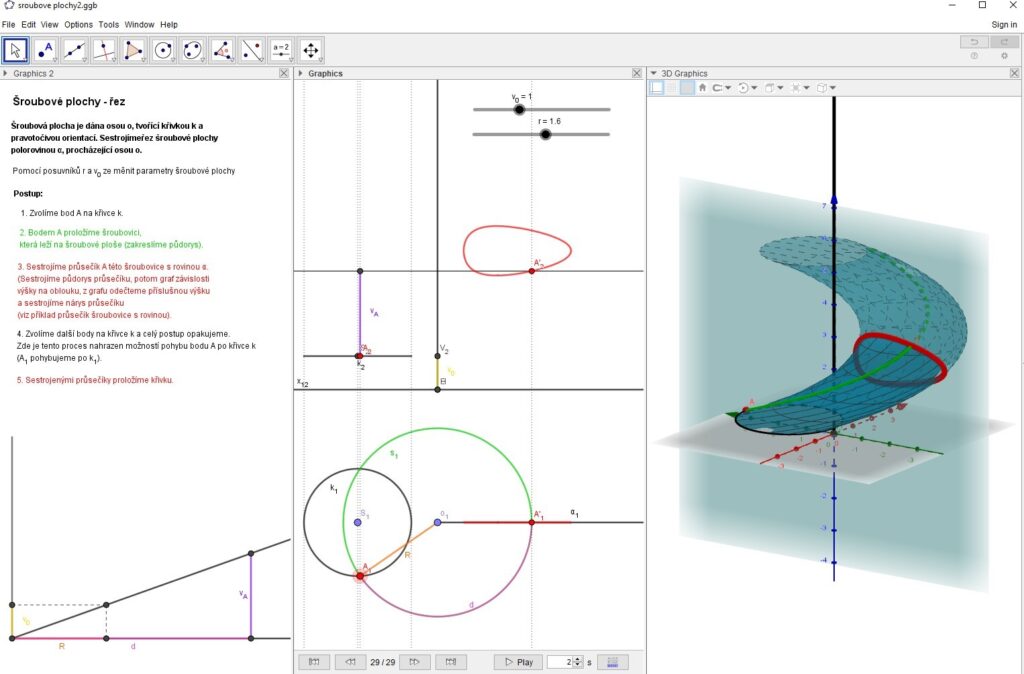Viewport: 1024px width, 674px height.
Task: Choose the Ellipse tool
Action: [192, 50]
